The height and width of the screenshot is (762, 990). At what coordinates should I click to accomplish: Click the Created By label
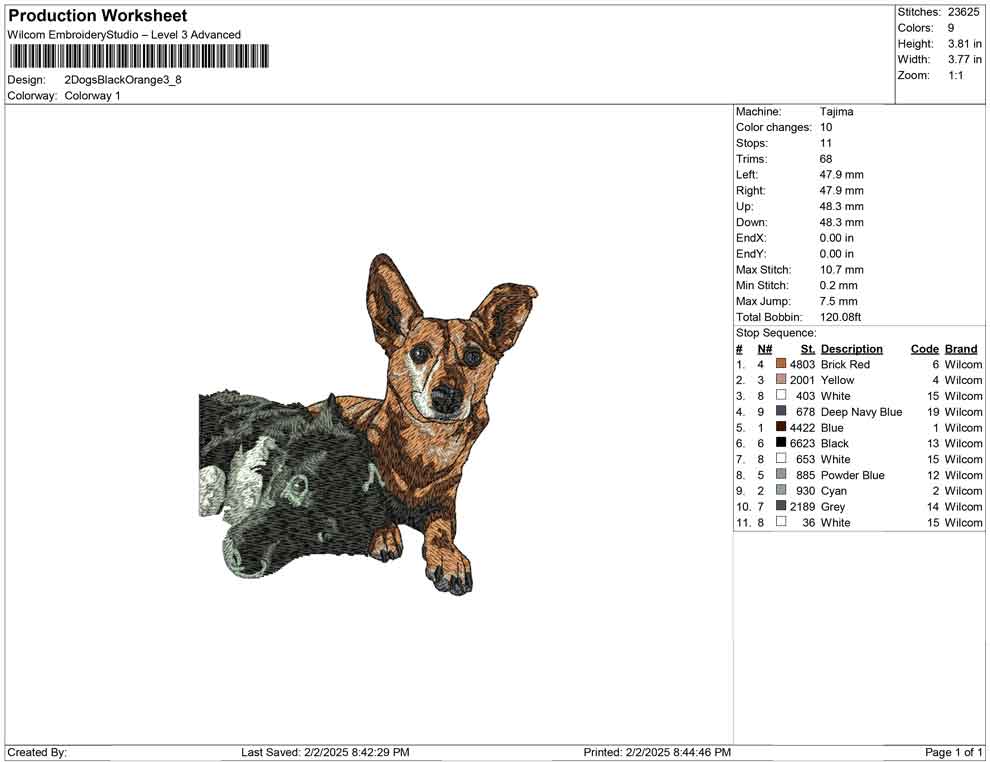(x=37, y=752)
